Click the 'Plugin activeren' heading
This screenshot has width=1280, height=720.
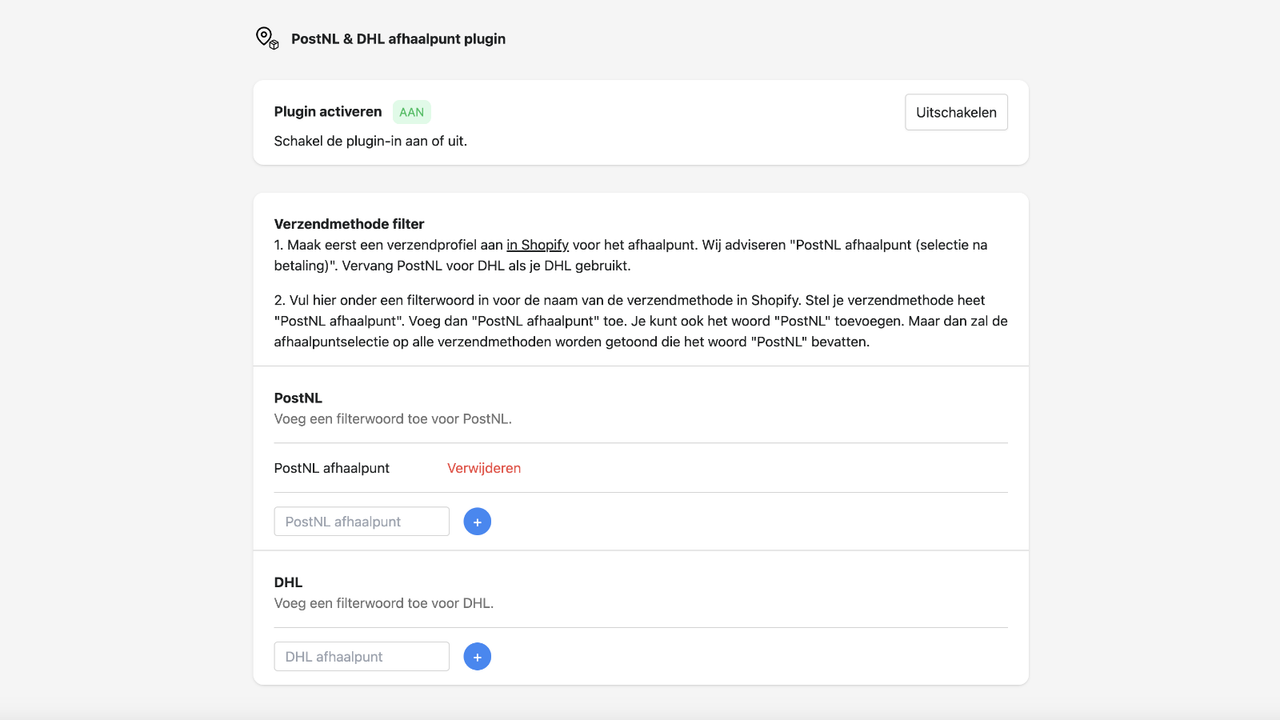point(328,112)
